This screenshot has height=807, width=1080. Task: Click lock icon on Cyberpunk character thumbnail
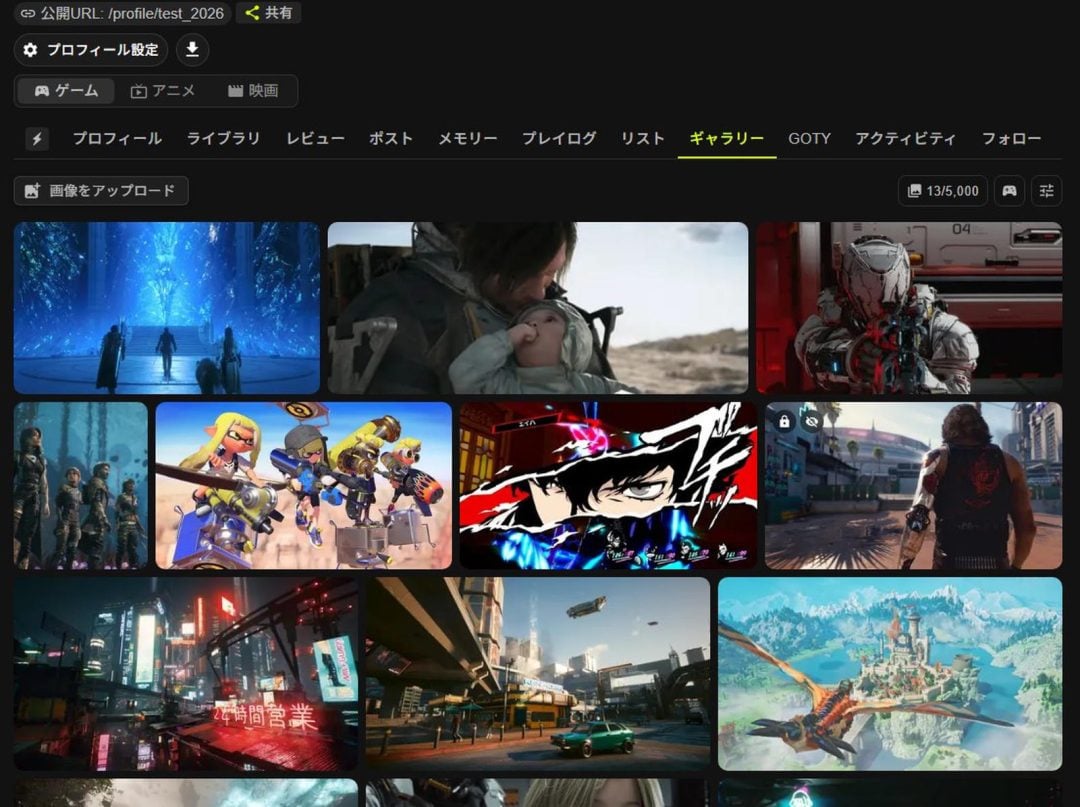click(784, 421)
